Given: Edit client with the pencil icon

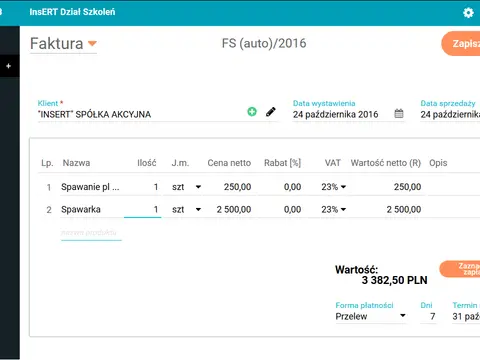Looking at the screenshot, I should point(271,112).
